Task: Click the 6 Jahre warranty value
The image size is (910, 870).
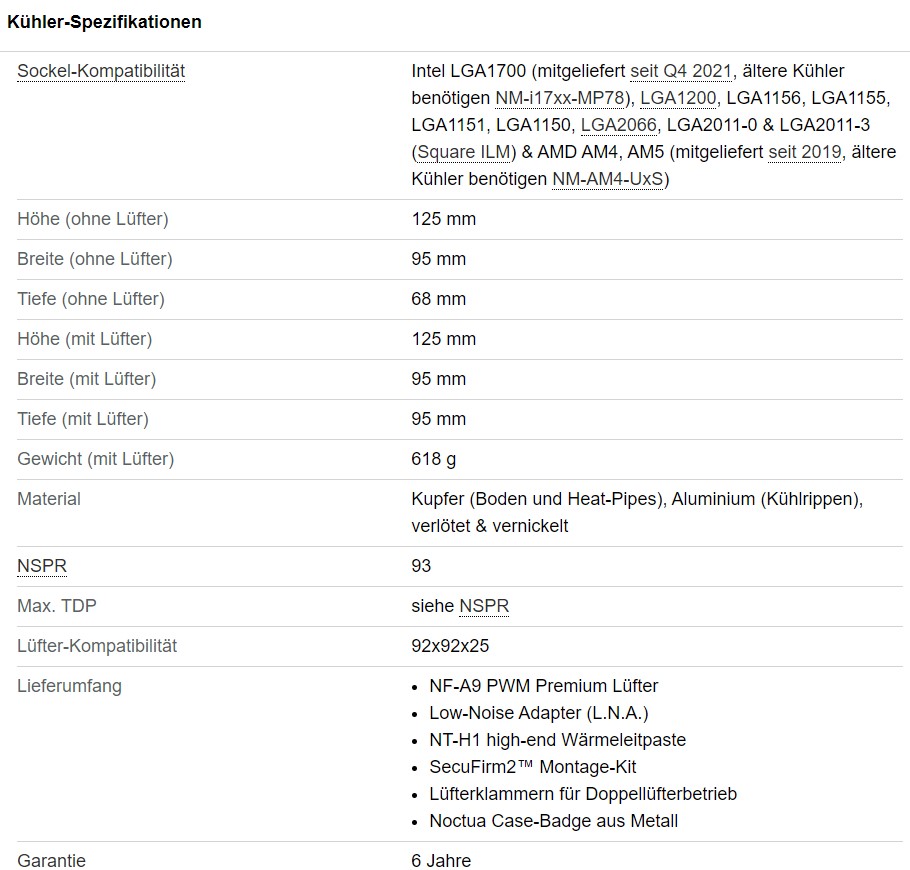Action: [441, 861]
